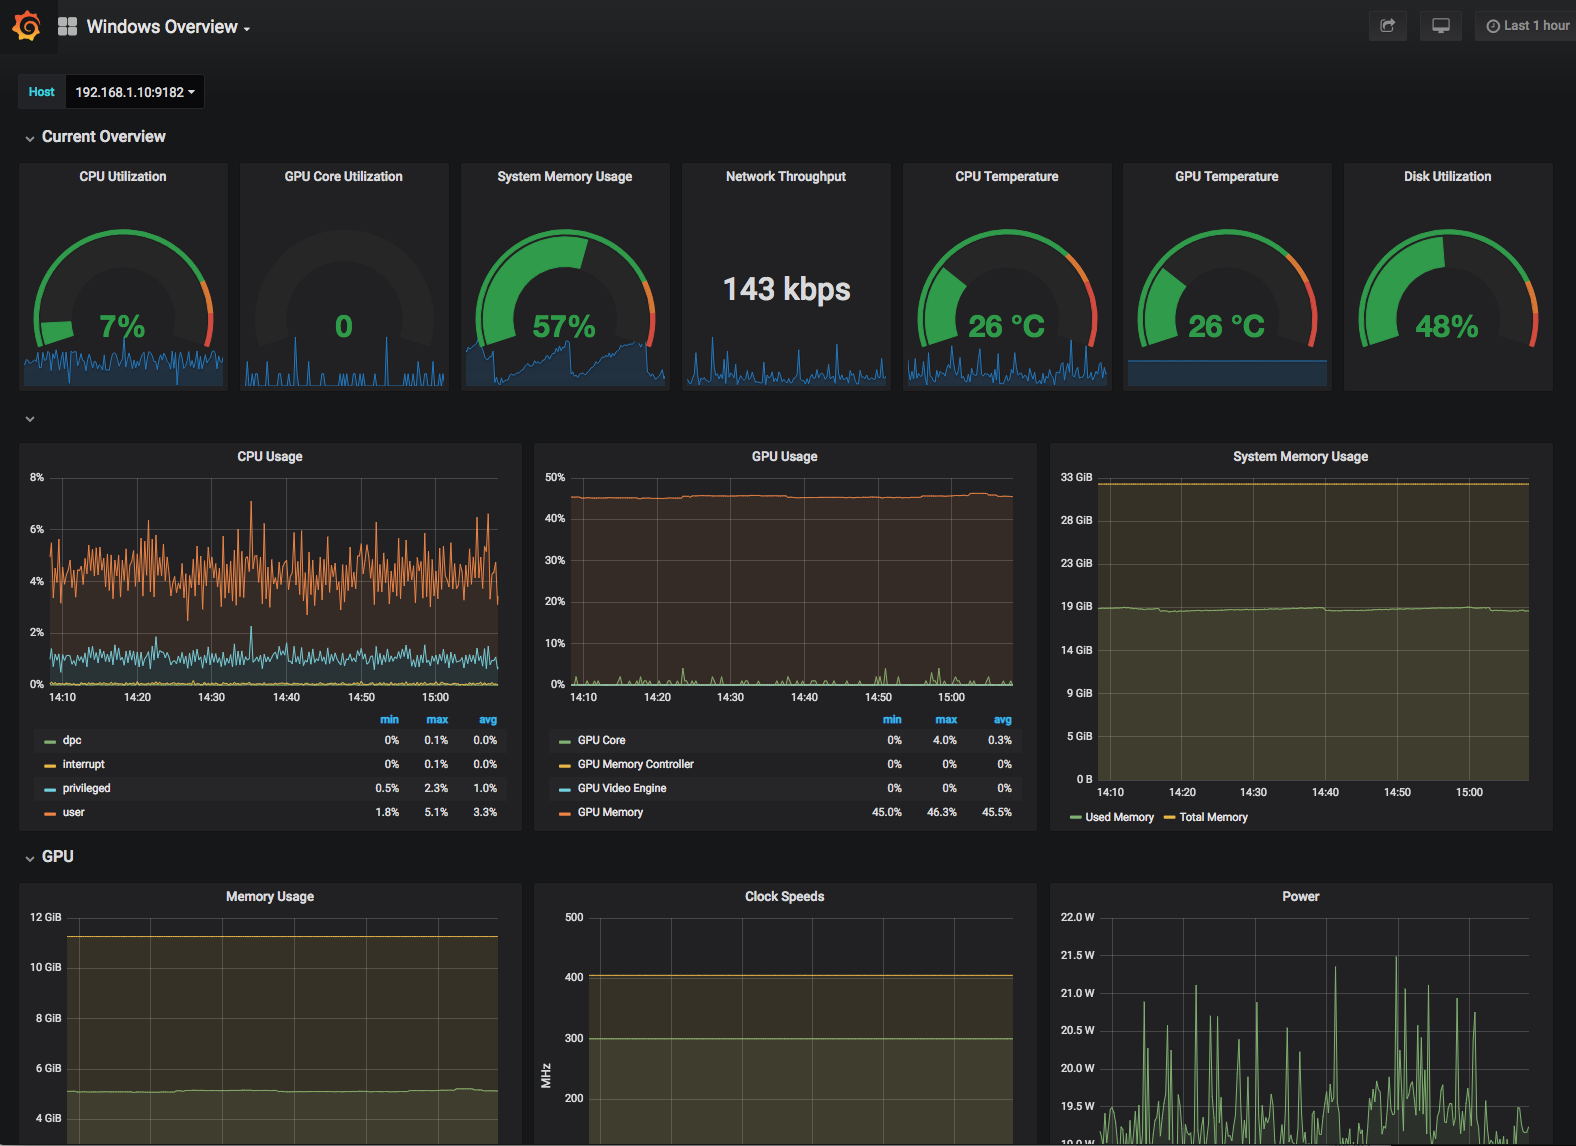
Task: Click the Total Memory legend color swatch
Action: 1169,818
